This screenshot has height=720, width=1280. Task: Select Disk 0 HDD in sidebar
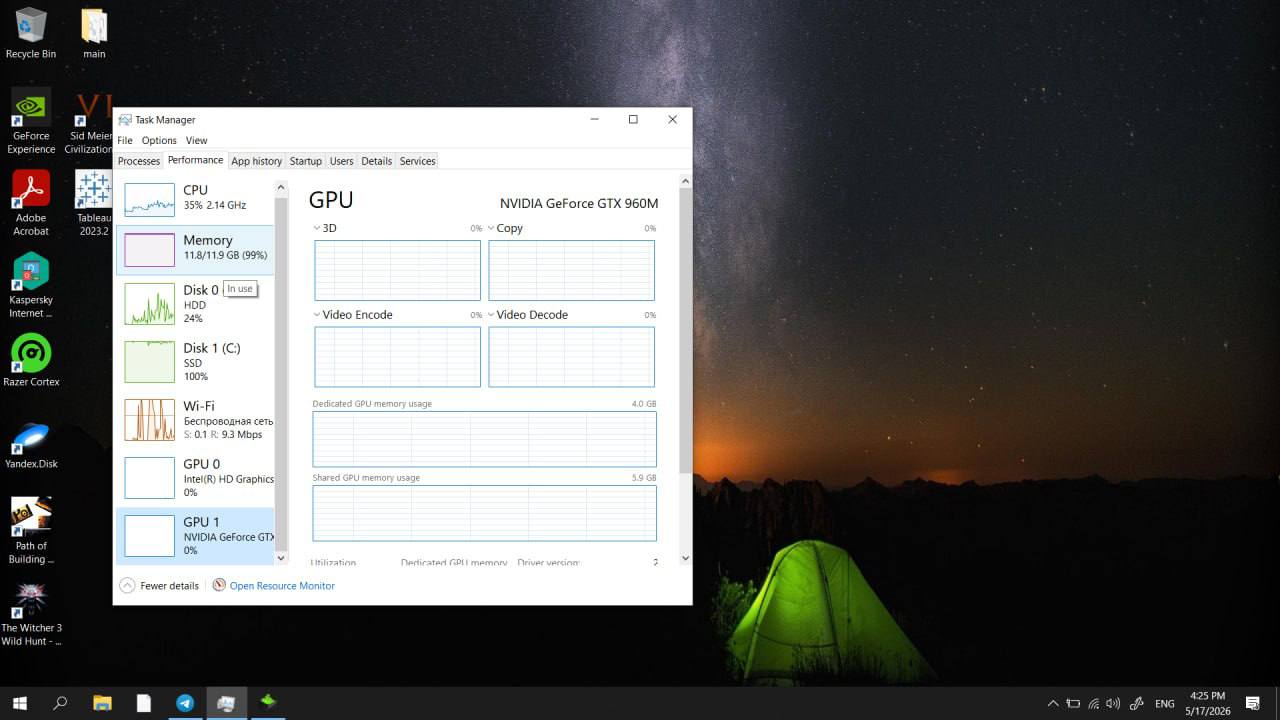pyautogui.click(x=195, y=304)
